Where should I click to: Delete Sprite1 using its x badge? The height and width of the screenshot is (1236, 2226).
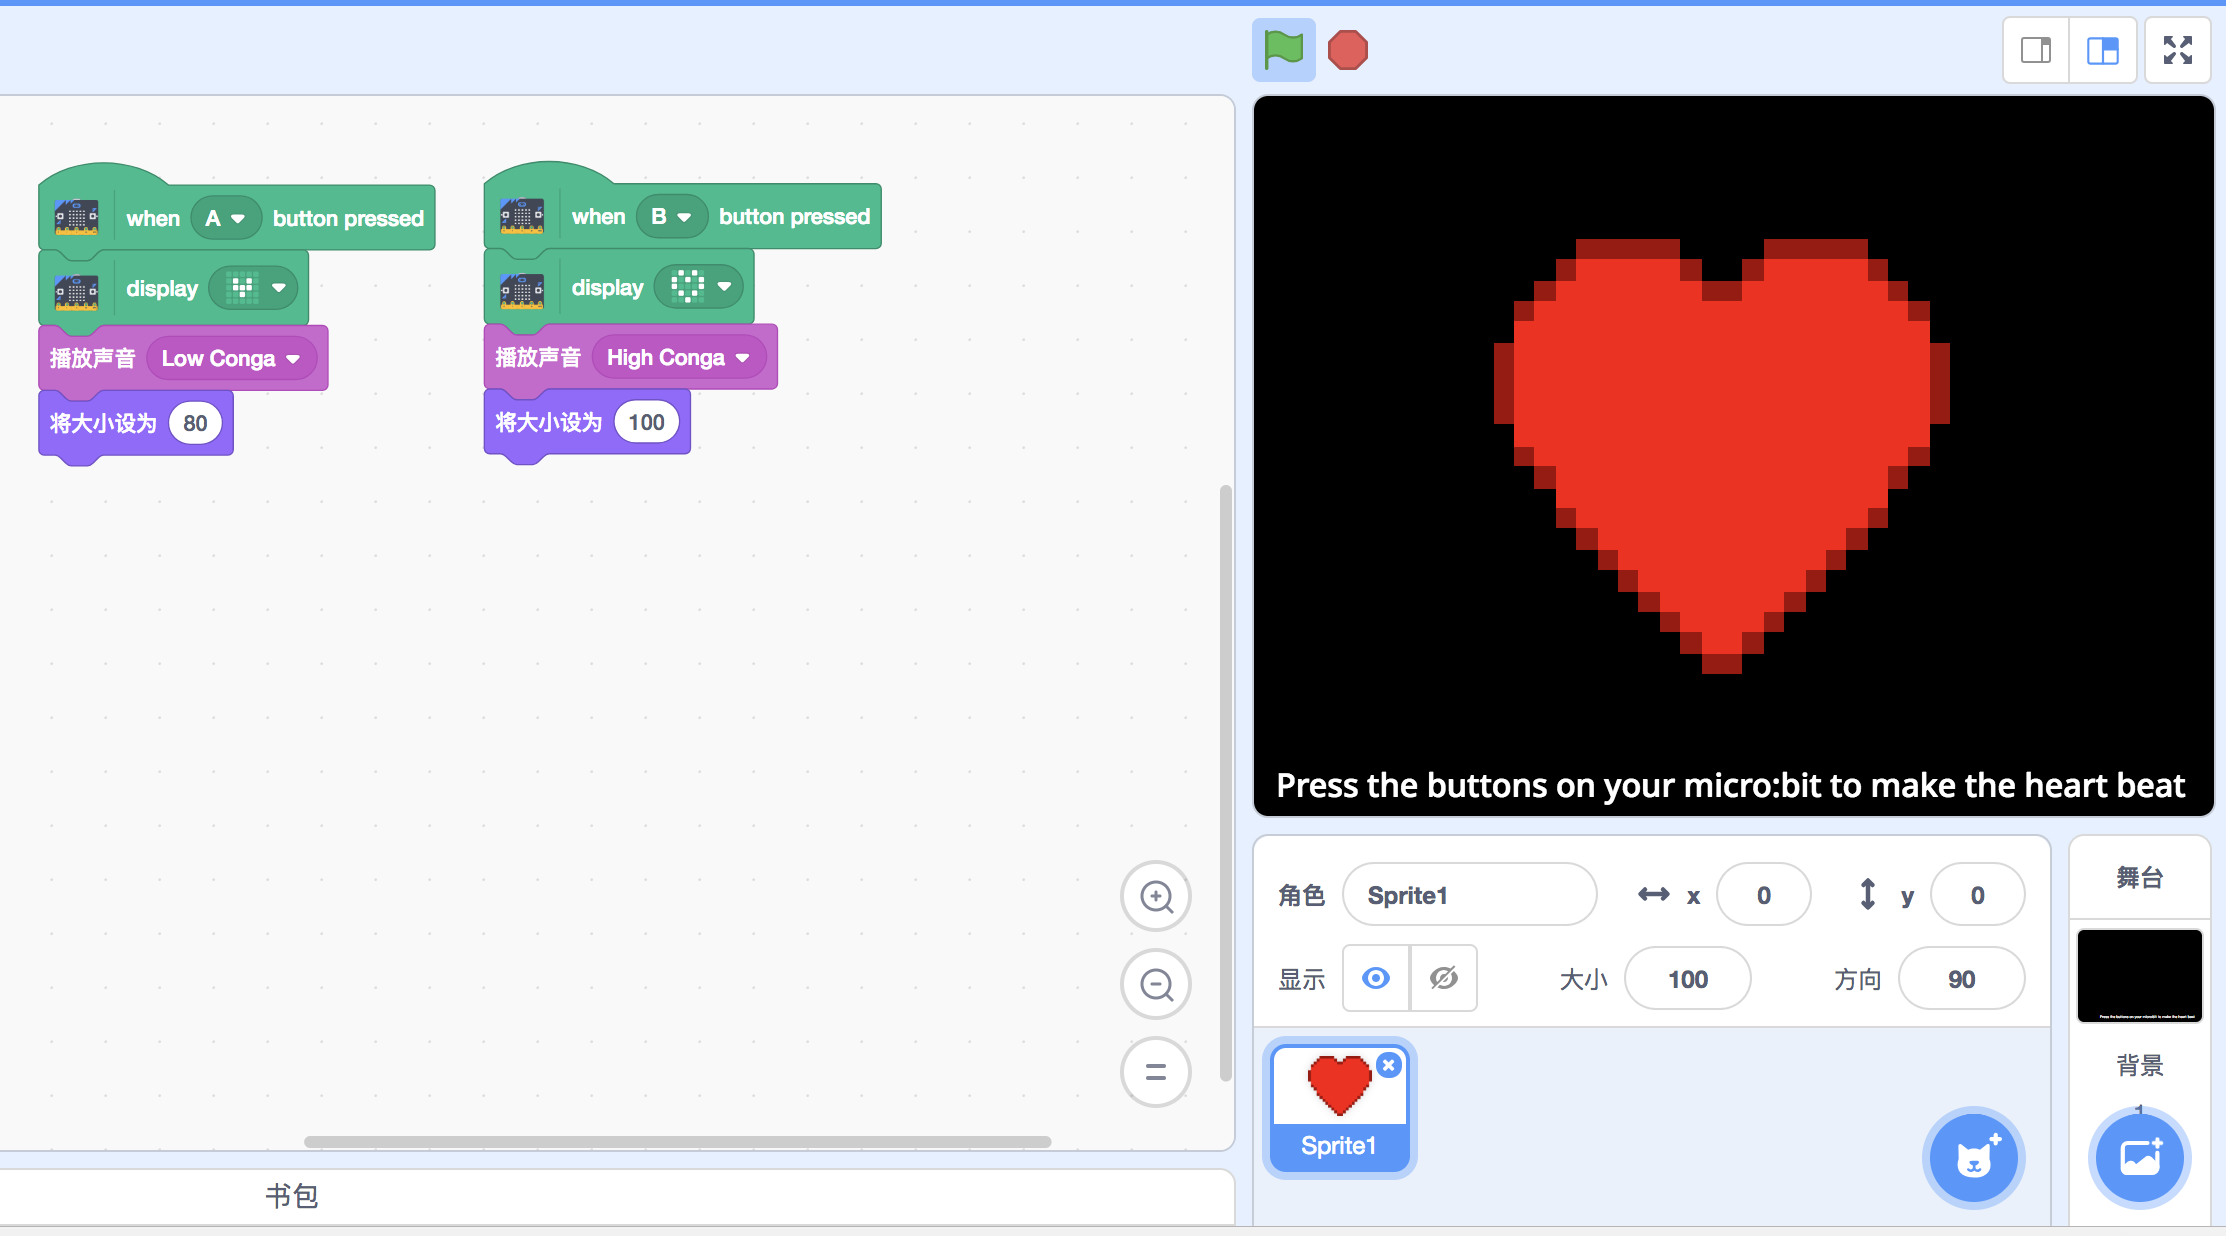pyautogui.click(x=1389, y=1065)
